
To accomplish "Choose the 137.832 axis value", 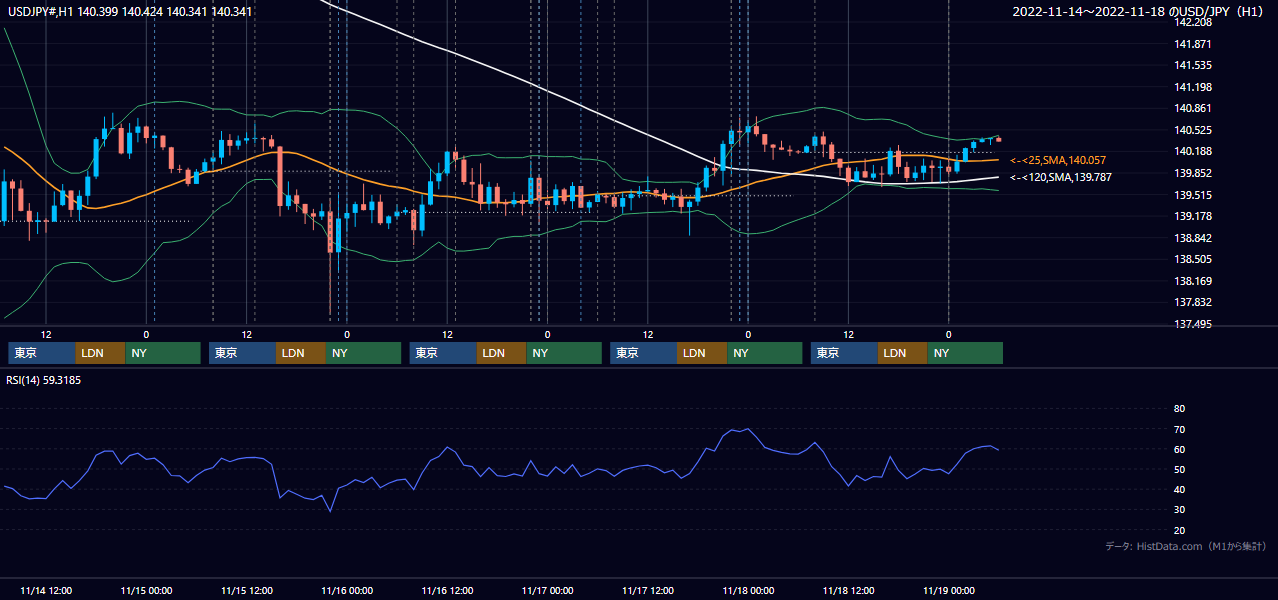I will click(1193, 302).
